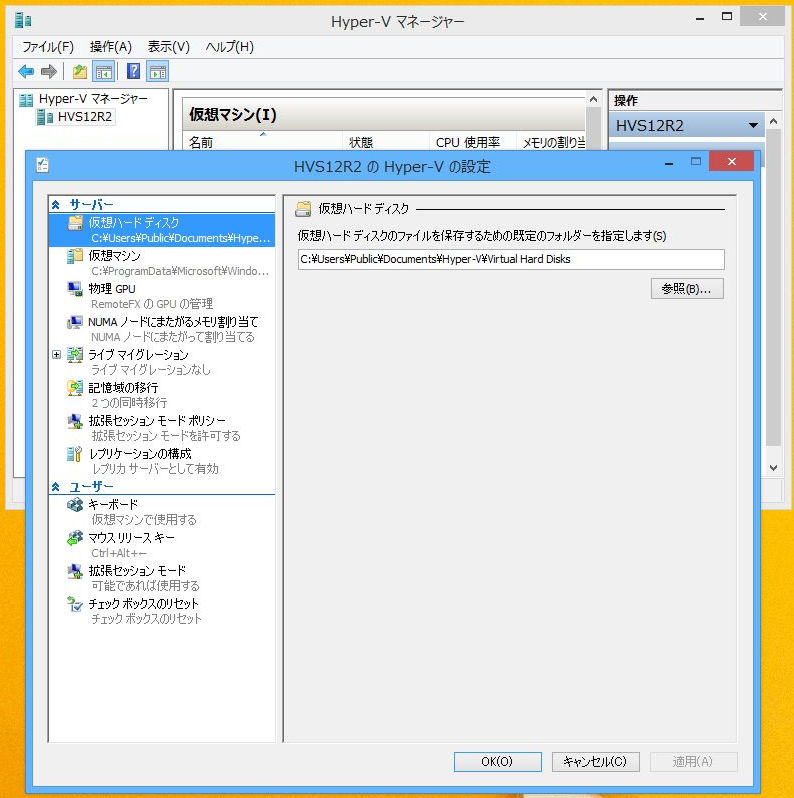Open the ヘルプ(H) menu
The width and height of the screenshot is (794, 798).
229,47
